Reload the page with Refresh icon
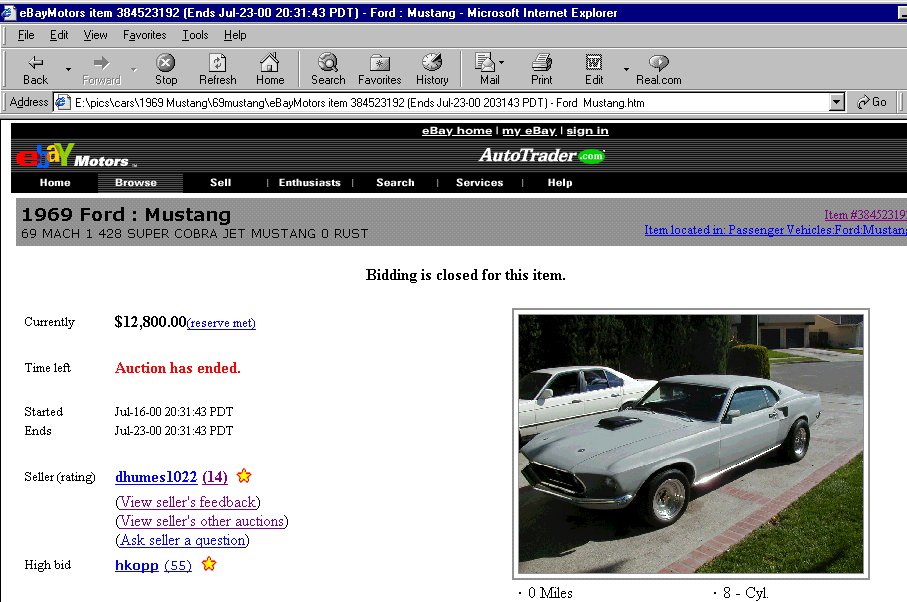This screenshot has width=907, height=602. coord(217,62)
